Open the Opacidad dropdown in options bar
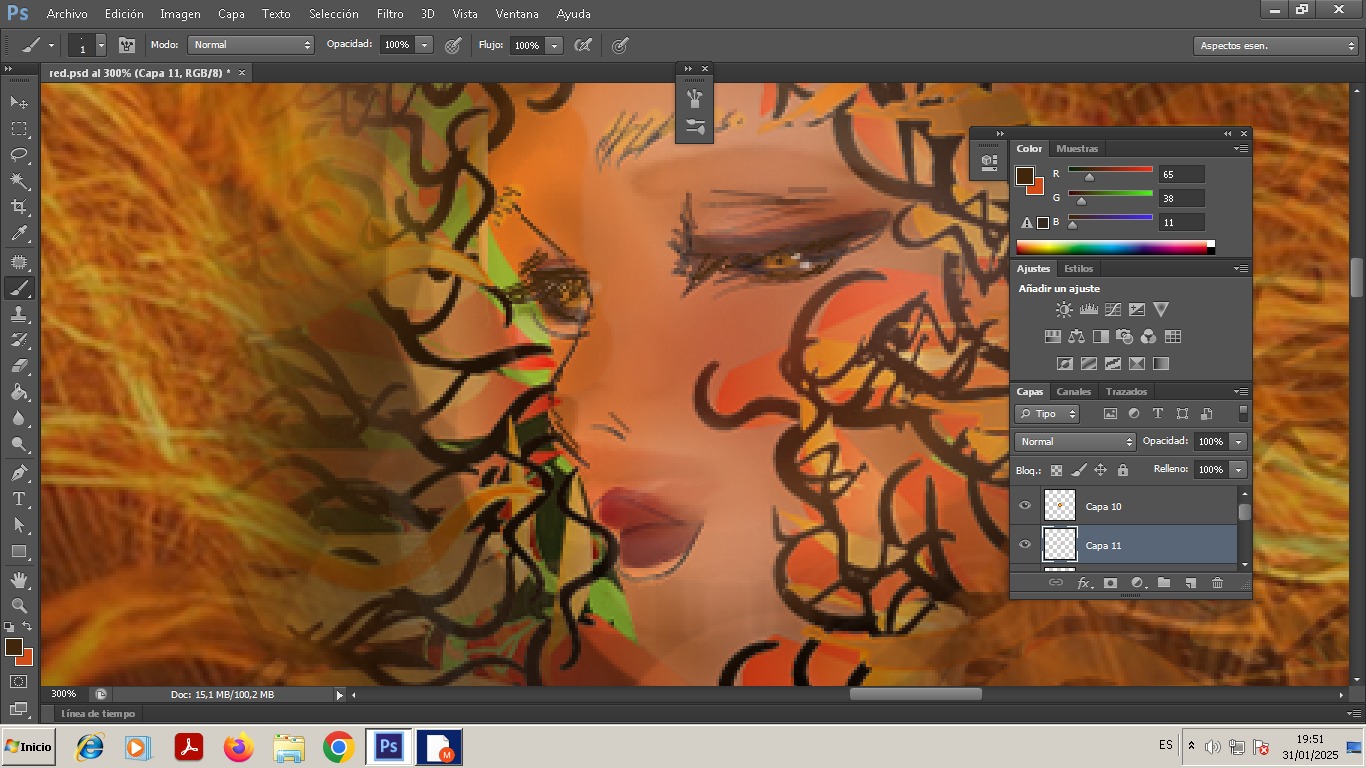 (424, 45)
